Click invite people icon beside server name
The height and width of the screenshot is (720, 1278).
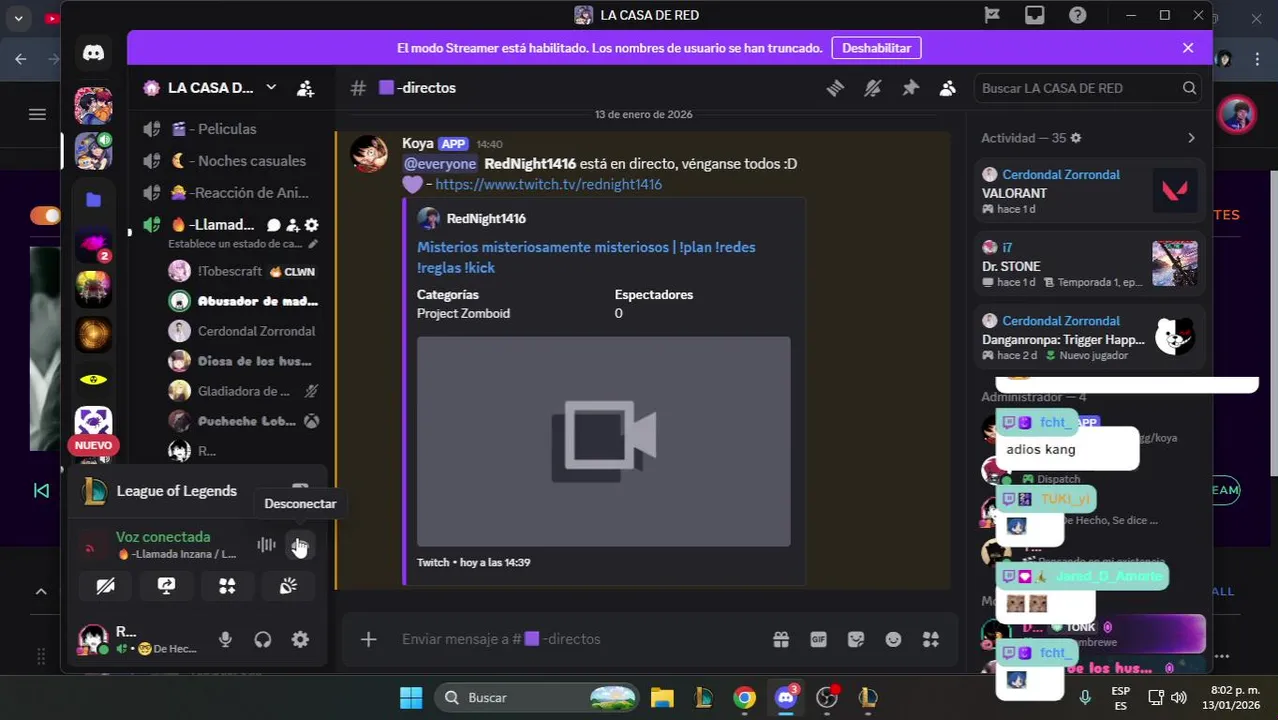pyautogui.click(x=306, y=88)
